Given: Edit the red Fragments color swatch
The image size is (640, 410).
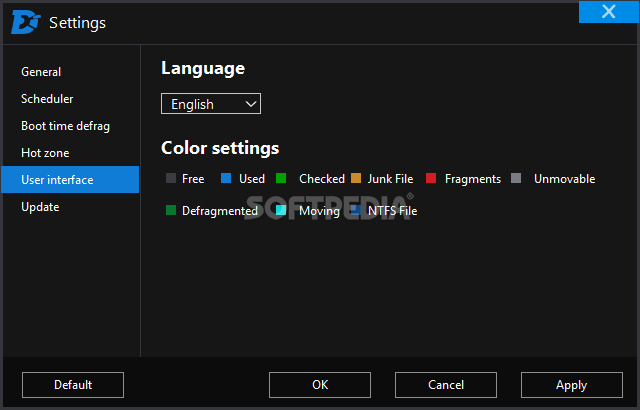Looking at the screenshot, I should pyautogui.click(x=431, y=178).
